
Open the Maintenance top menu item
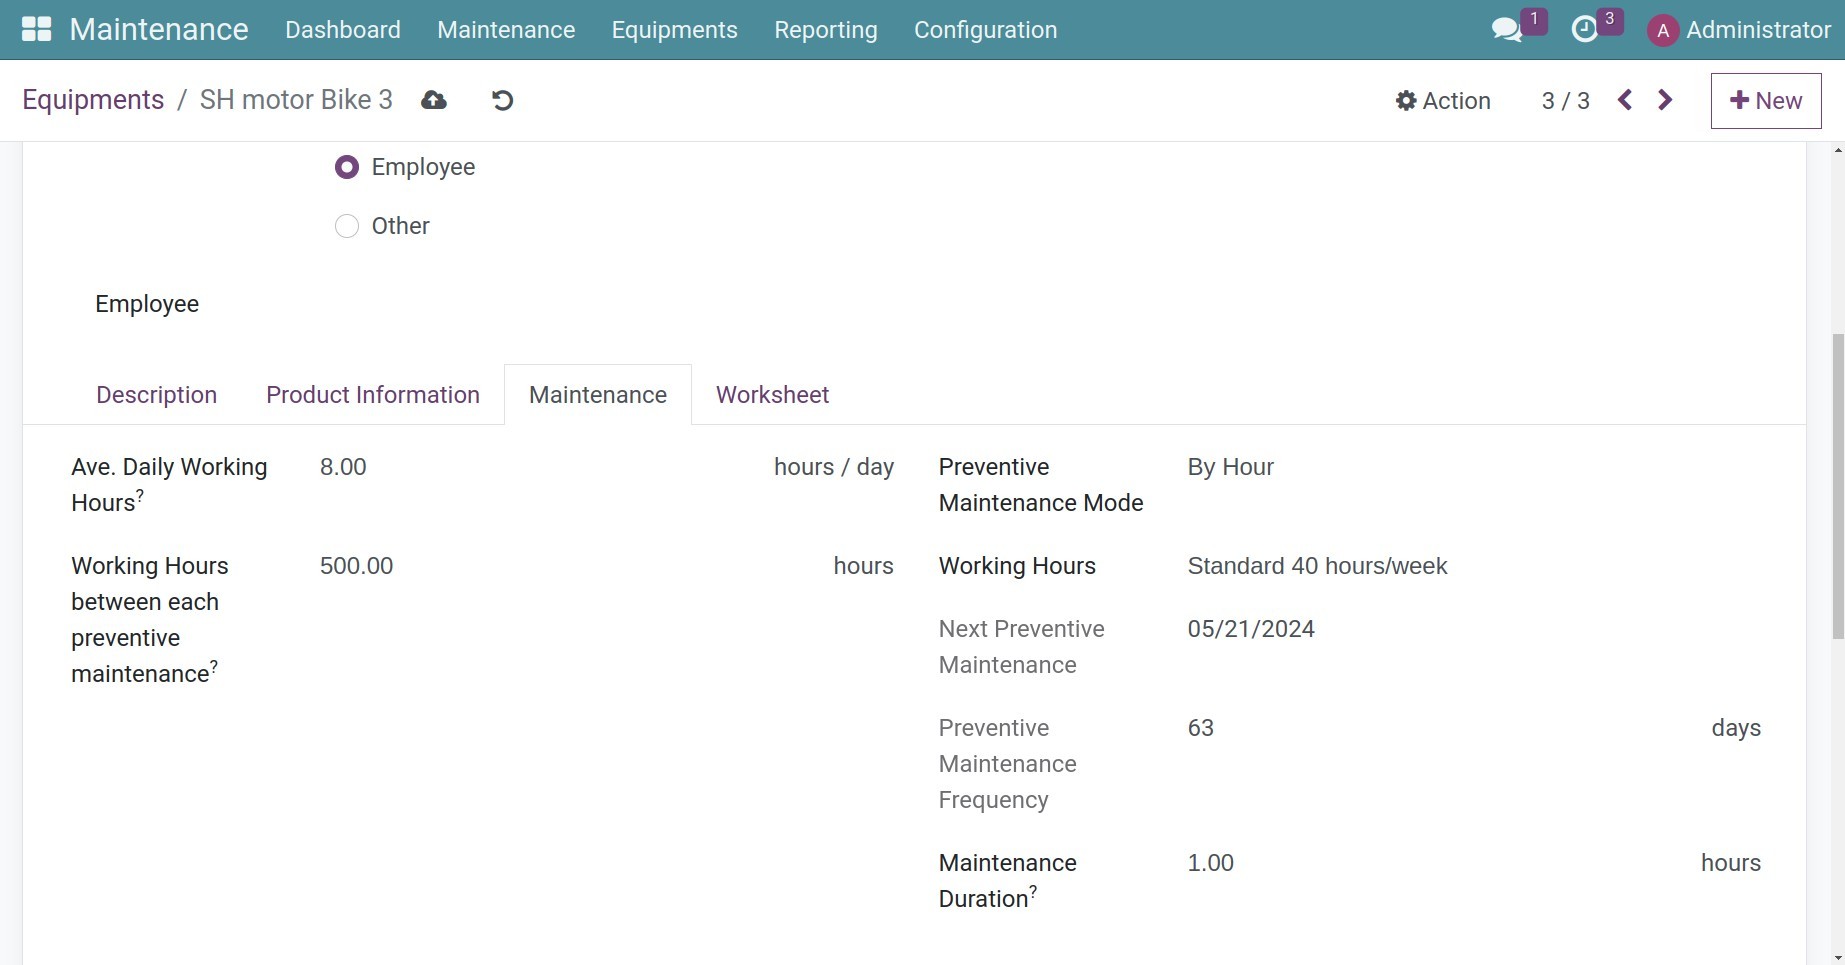click(x=506, y=30)
